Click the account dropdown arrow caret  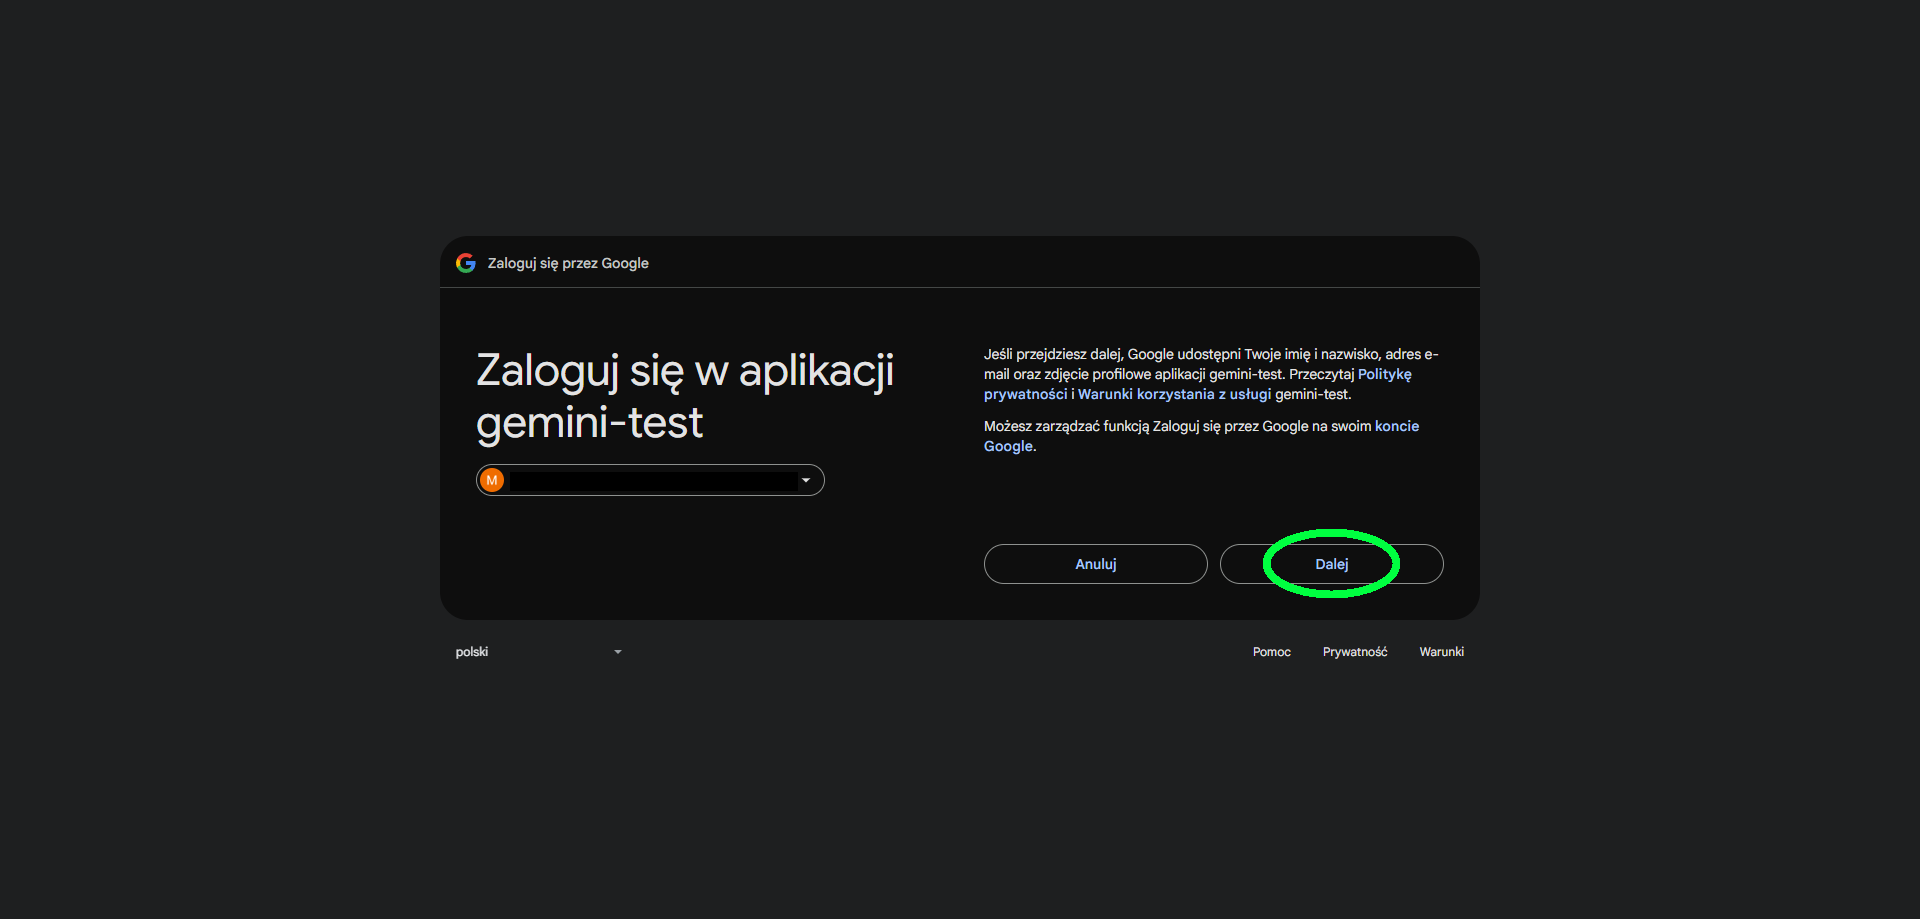(806, 480)
